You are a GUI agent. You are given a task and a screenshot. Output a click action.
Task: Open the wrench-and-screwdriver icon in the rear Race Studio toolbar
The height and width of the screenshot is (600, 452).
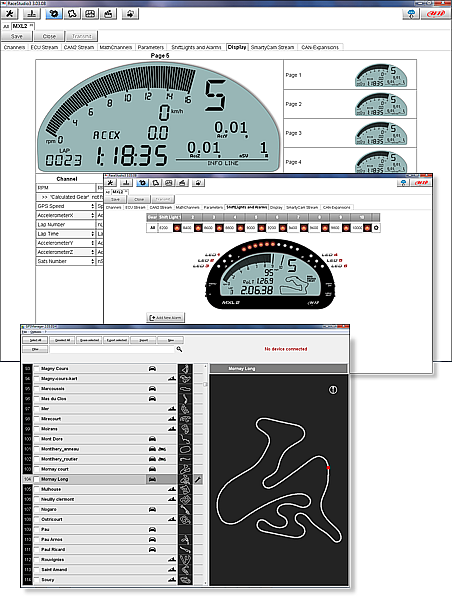(x=10, y=14)
